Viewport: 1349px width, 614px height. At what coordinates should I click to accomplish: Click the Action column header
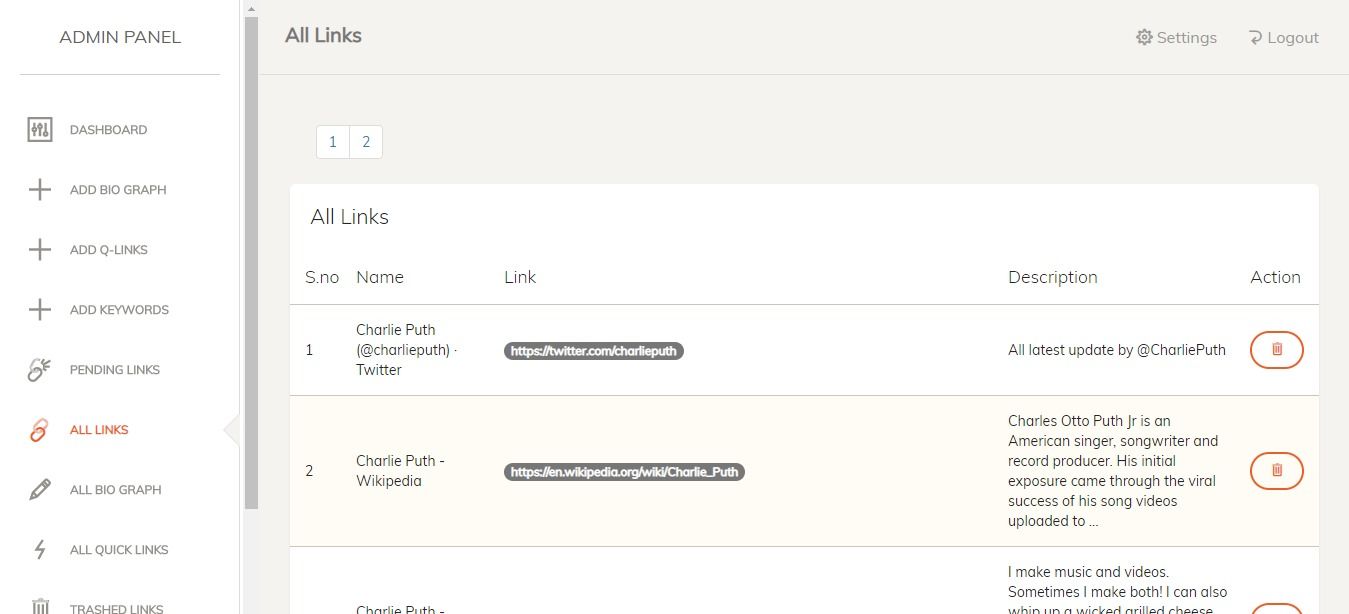click(x=1275, y=277)
